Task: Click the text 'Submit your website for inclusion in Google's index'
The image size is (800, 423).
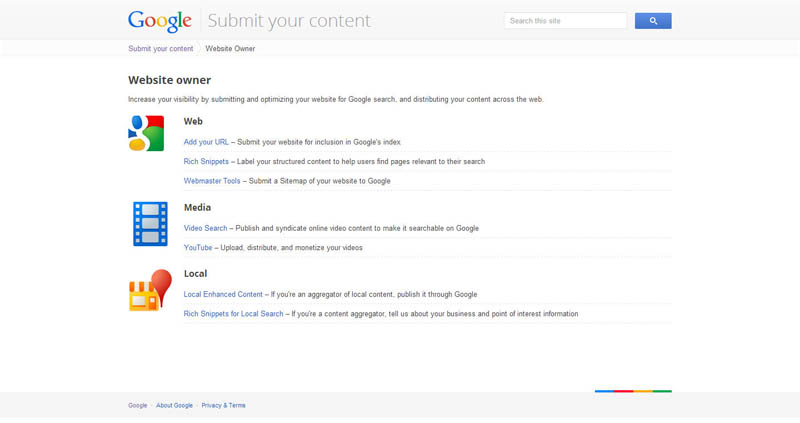Action: point(319,142)
